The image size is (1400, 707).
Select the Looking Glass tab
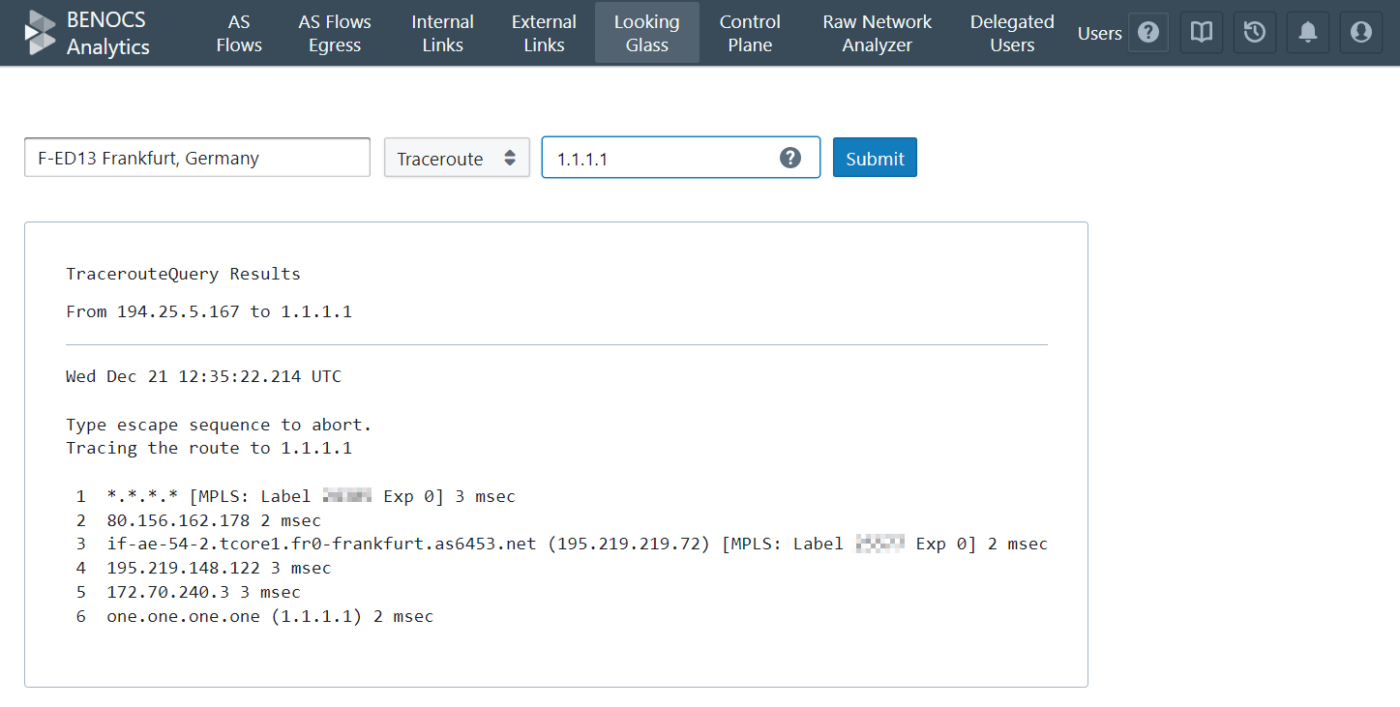647,33
